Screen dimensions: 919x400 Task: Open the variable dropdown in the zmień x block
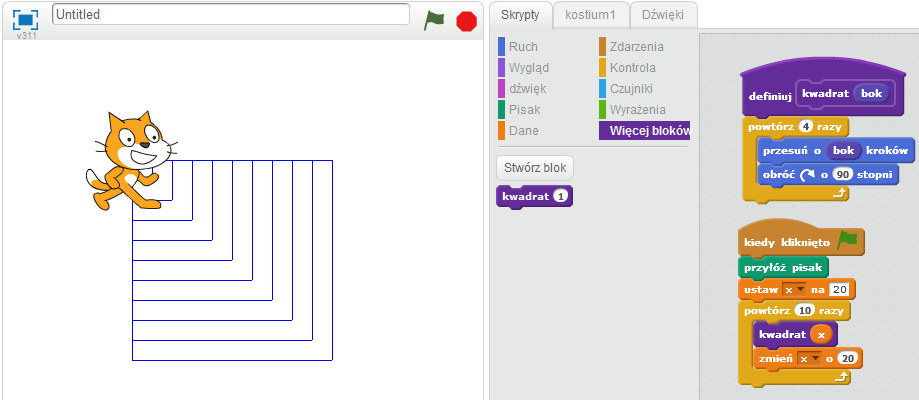[x=807, y=358]
